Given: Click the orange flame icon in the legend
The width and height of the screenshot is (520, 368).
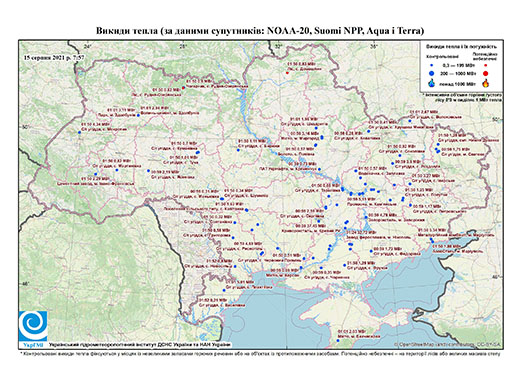Looking at the screenshot, I should [486, 83].
